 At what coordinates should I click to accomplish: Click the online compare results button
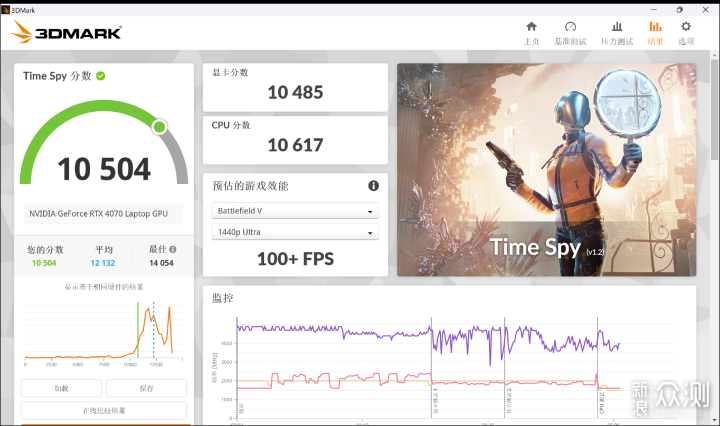point(104,410)
